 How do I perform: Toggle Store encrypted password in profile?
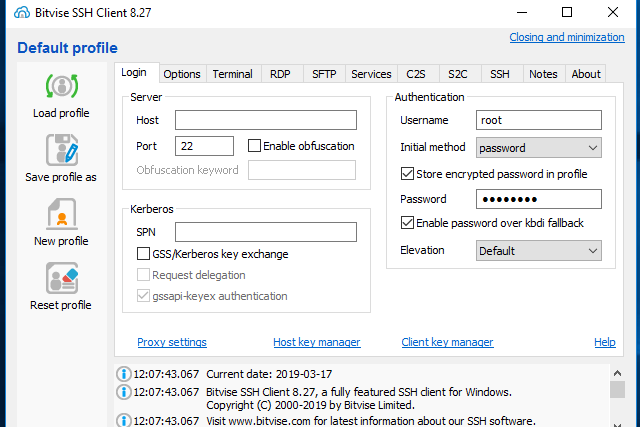coord(407,174)
